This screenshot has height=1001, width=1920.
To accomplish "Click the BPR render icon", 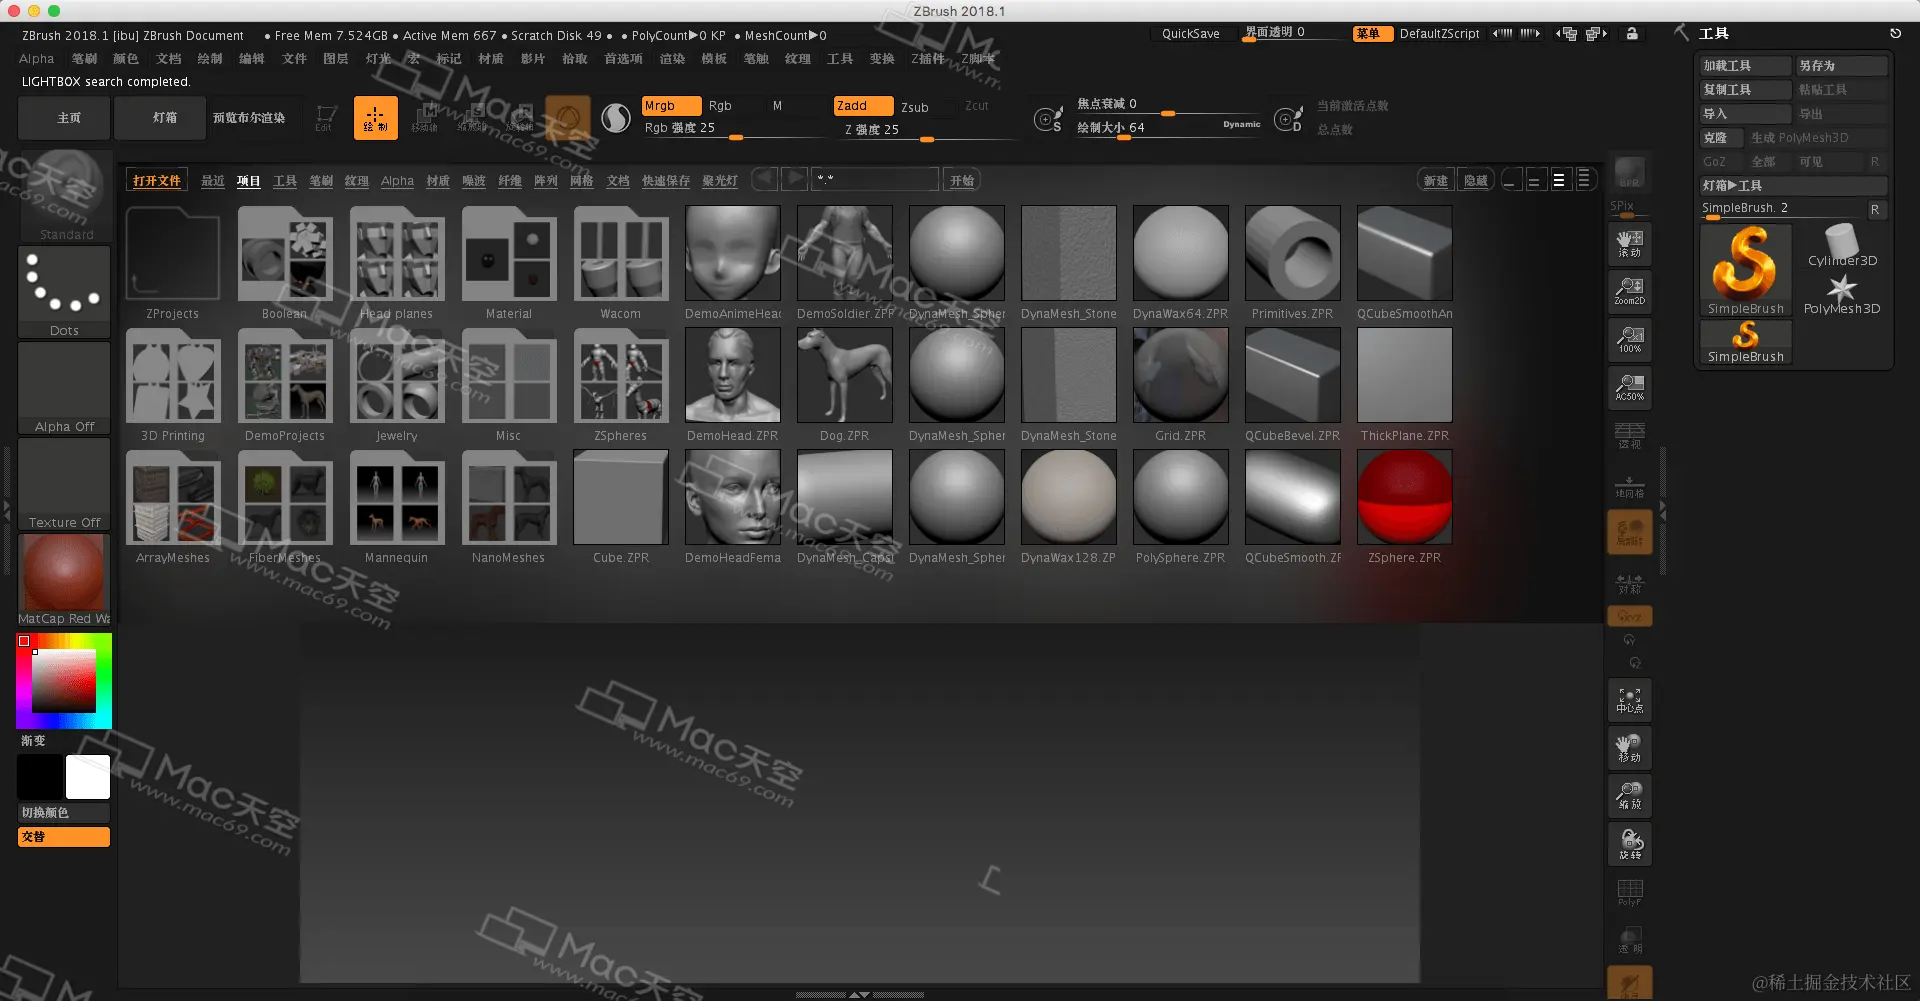I will 1630,172.
